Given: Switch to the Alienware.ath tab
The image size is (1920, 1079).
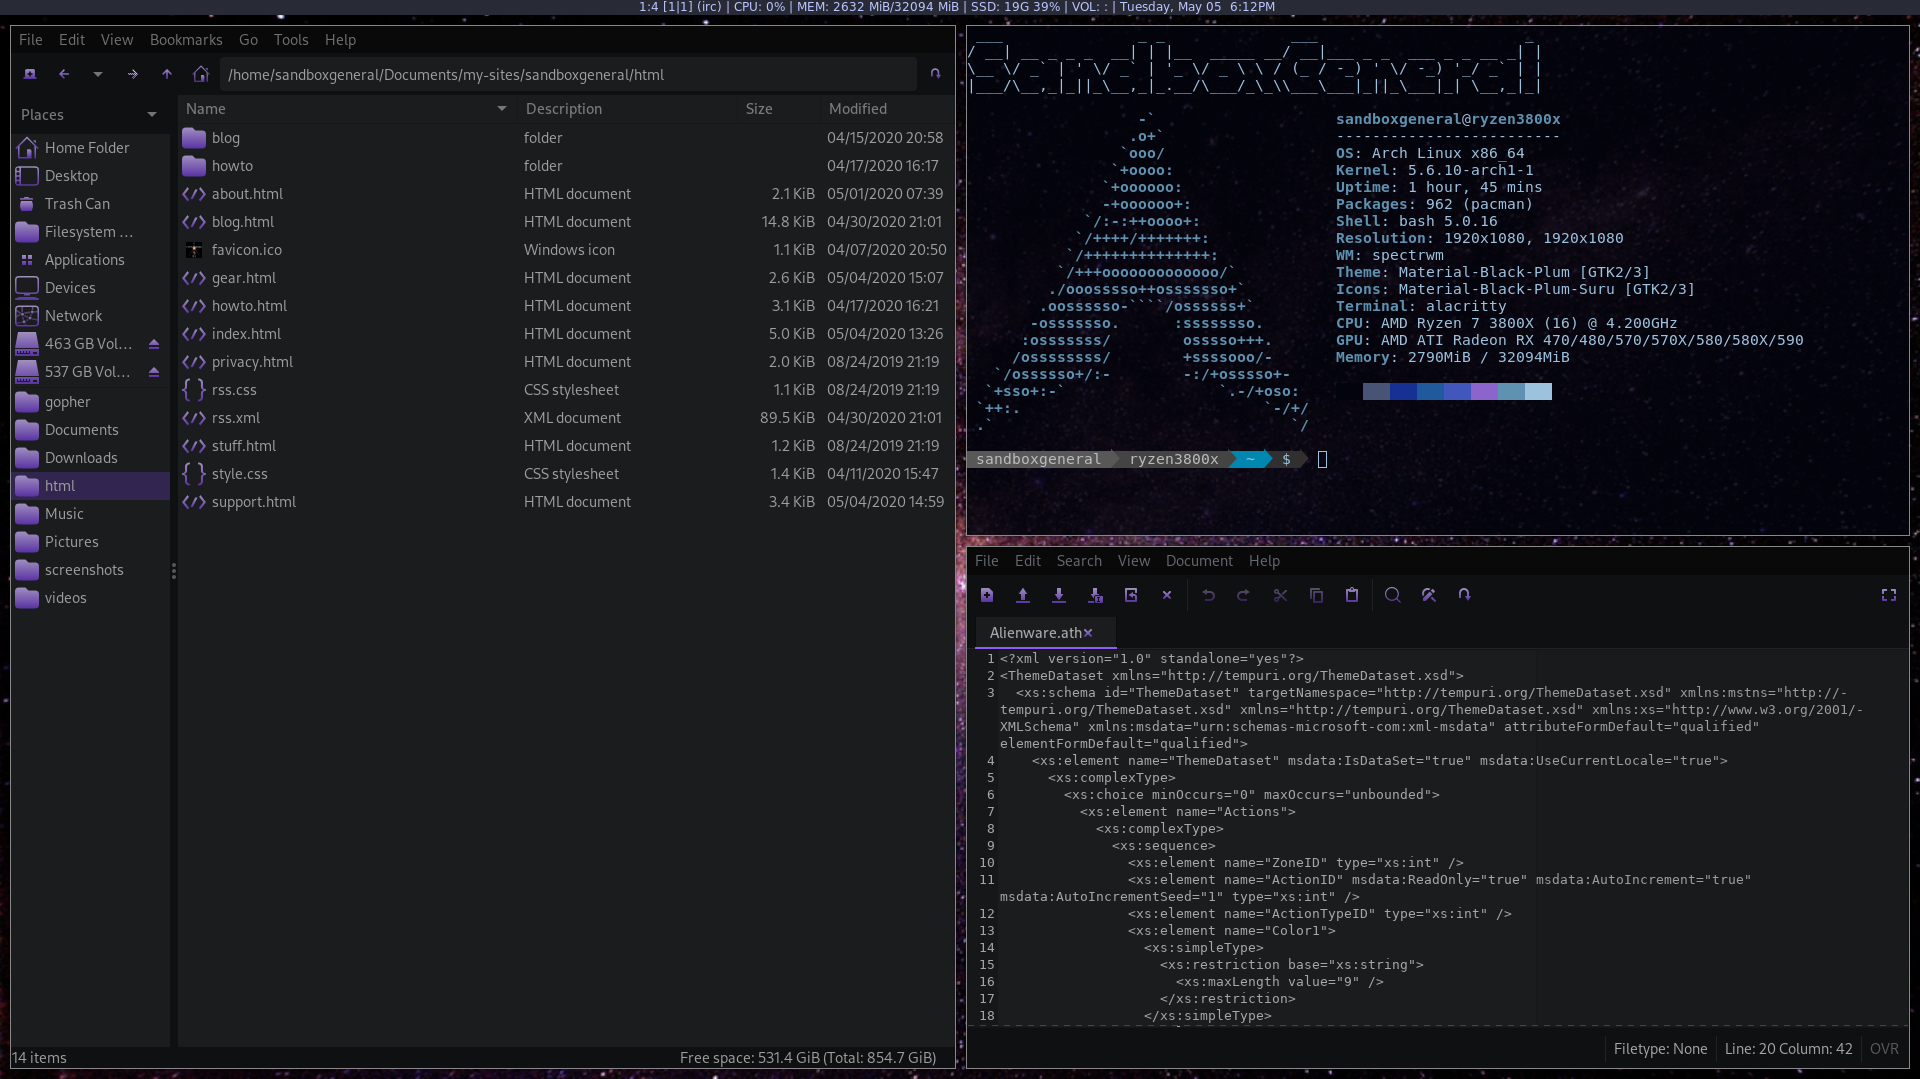Looking at the screenshot, I should pyautogui.click(x=1035, y=633).
